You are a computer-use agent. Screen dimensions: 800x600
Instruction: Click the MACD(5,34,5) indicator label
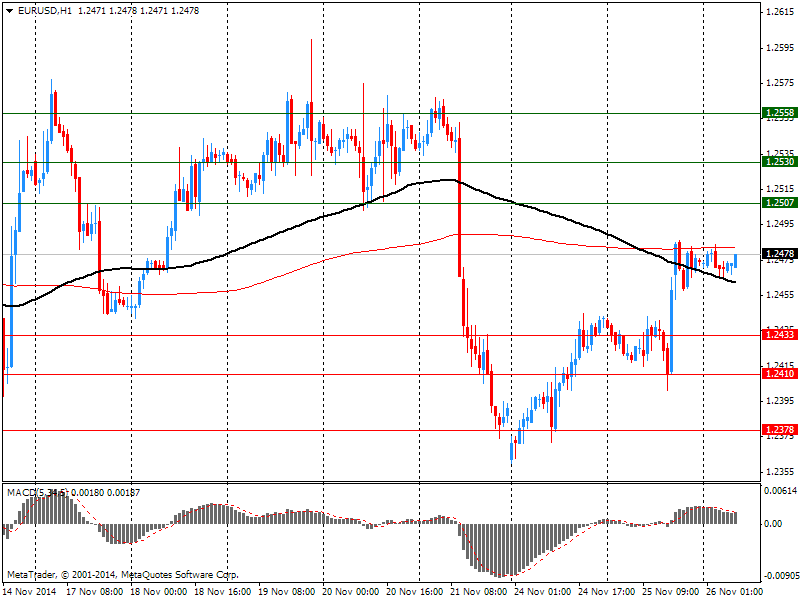pyautogui.click(x=37, y=492)
